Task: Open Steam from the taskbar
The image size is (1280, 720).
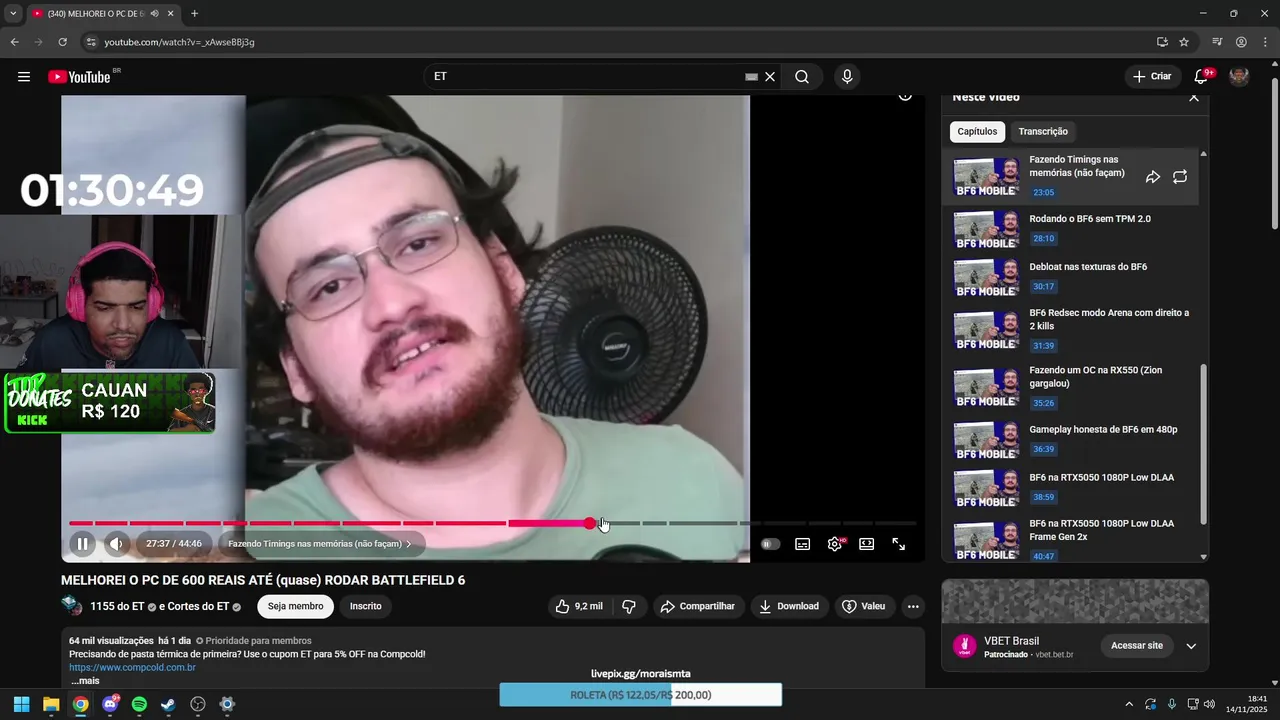Action: point(168,704)
